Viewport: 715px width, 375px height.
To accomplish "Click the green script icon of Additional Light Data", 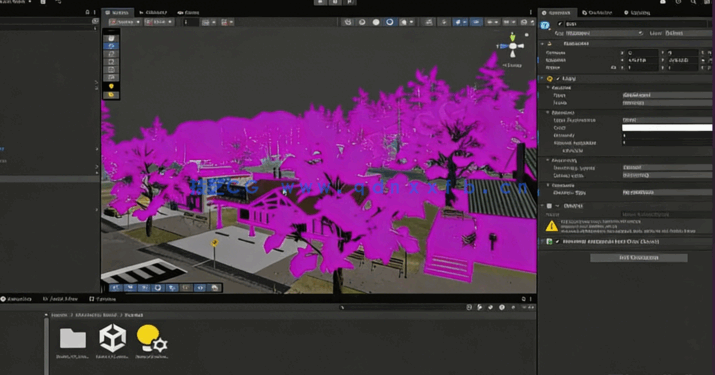I will coord(549,241).
